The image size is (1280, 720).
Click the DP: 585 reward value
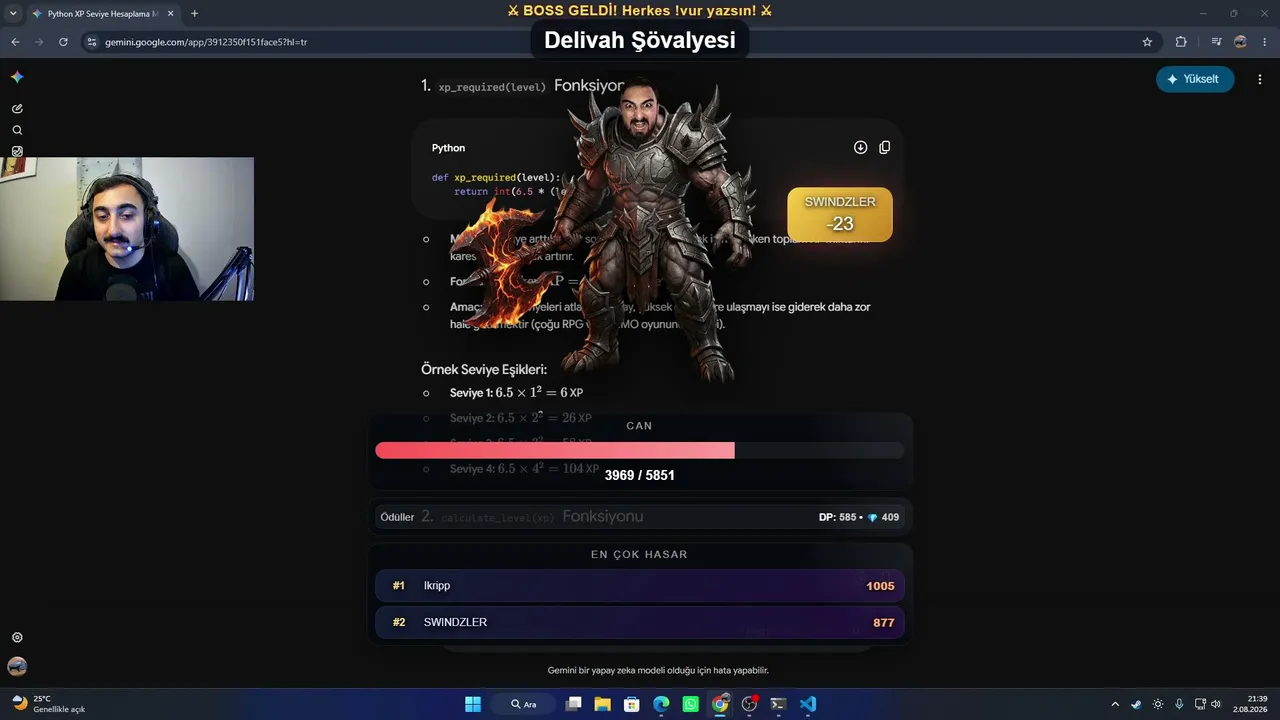pos(837,517)
